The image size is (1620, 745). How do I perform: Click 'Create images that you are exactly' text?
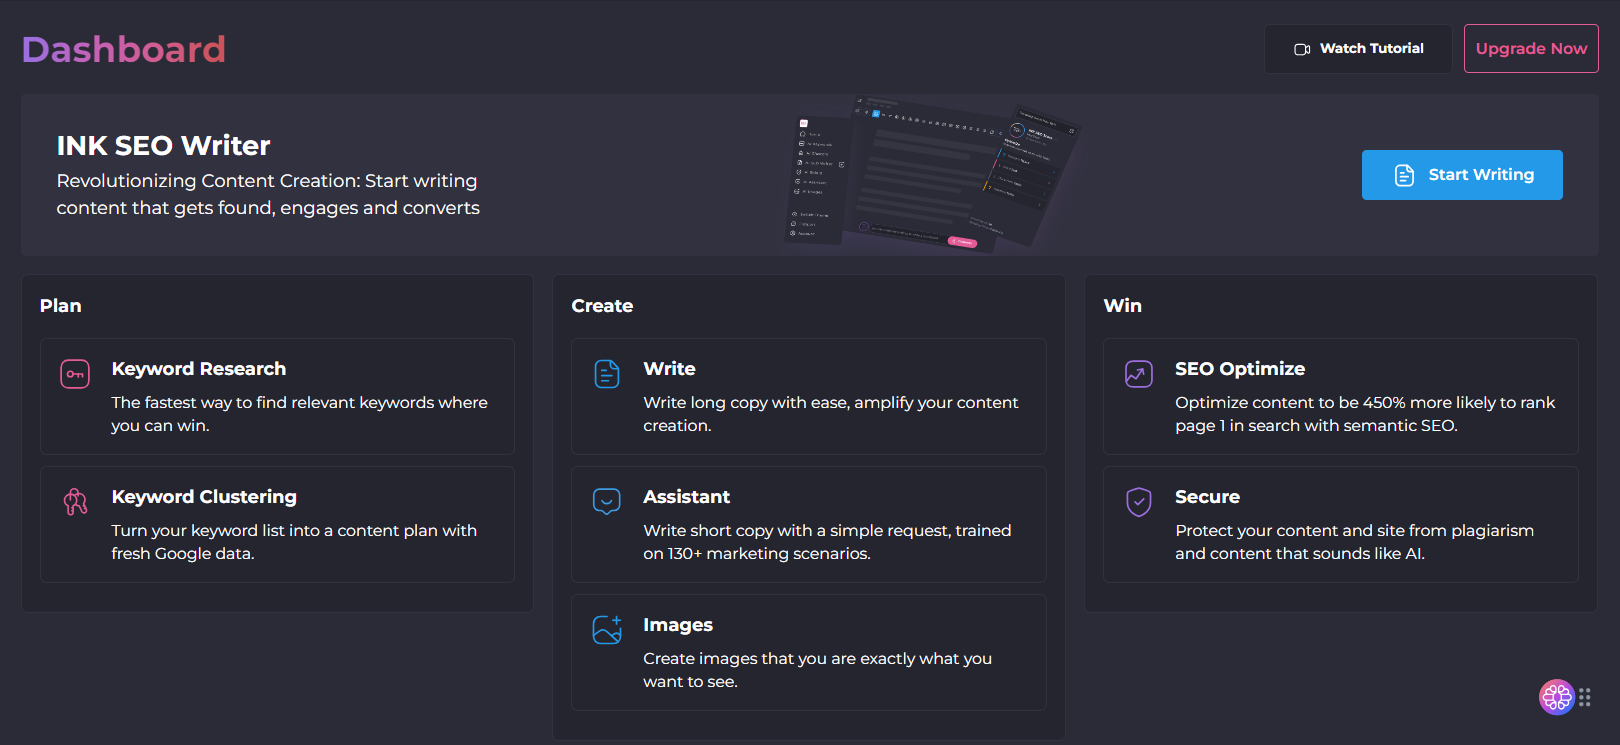tap(817, 670)
